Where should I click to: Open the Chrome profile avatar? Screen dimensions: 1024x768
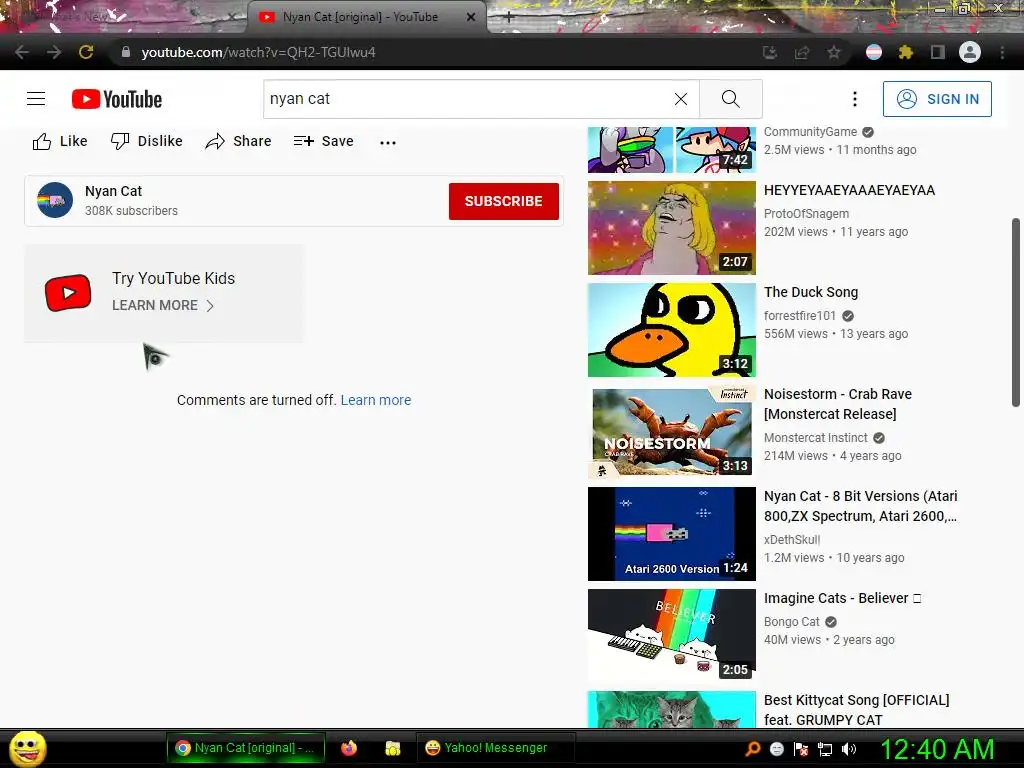(970, 52)
